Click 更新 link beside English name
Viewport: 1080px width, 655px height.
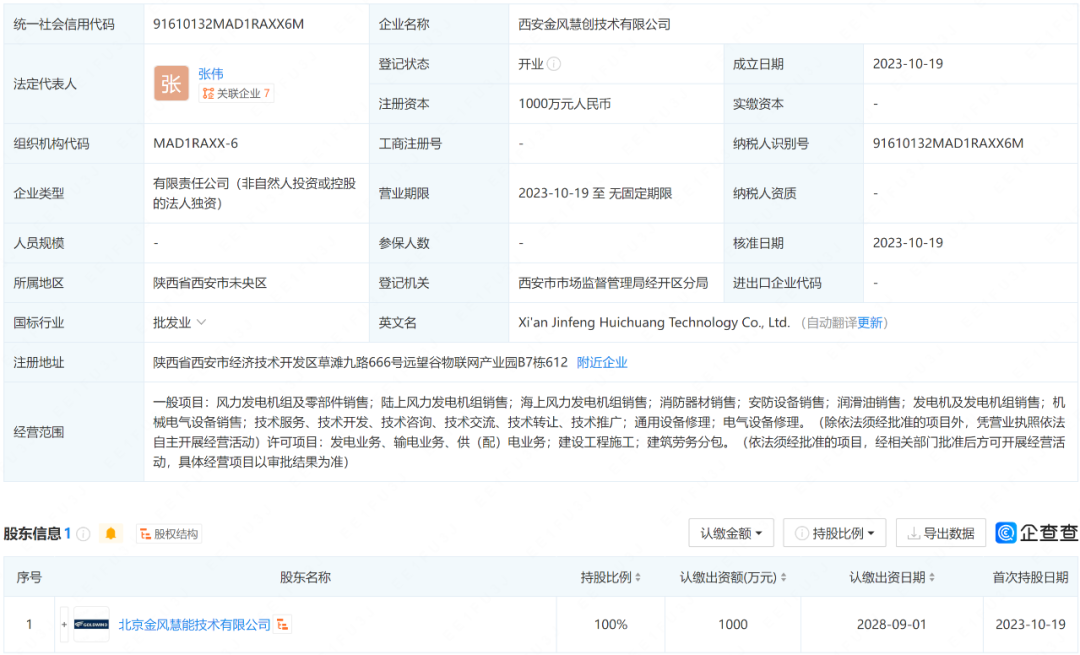coord(870,323)
